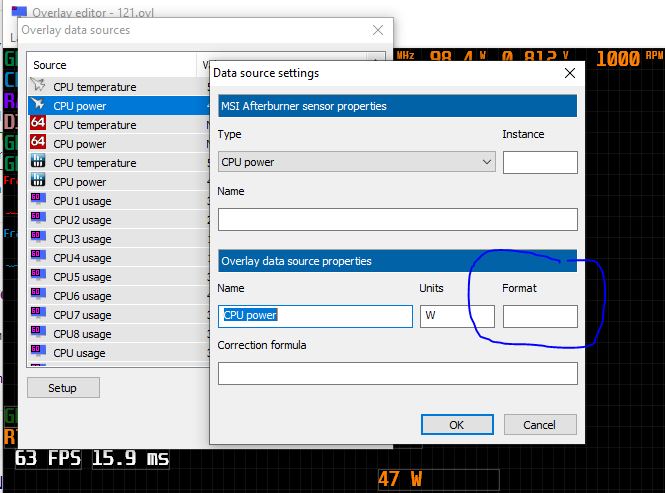This screenshot has height=493, width=665.
Task: Click the monitor icon beside CPU5 usage
Action: coord(38,275)
